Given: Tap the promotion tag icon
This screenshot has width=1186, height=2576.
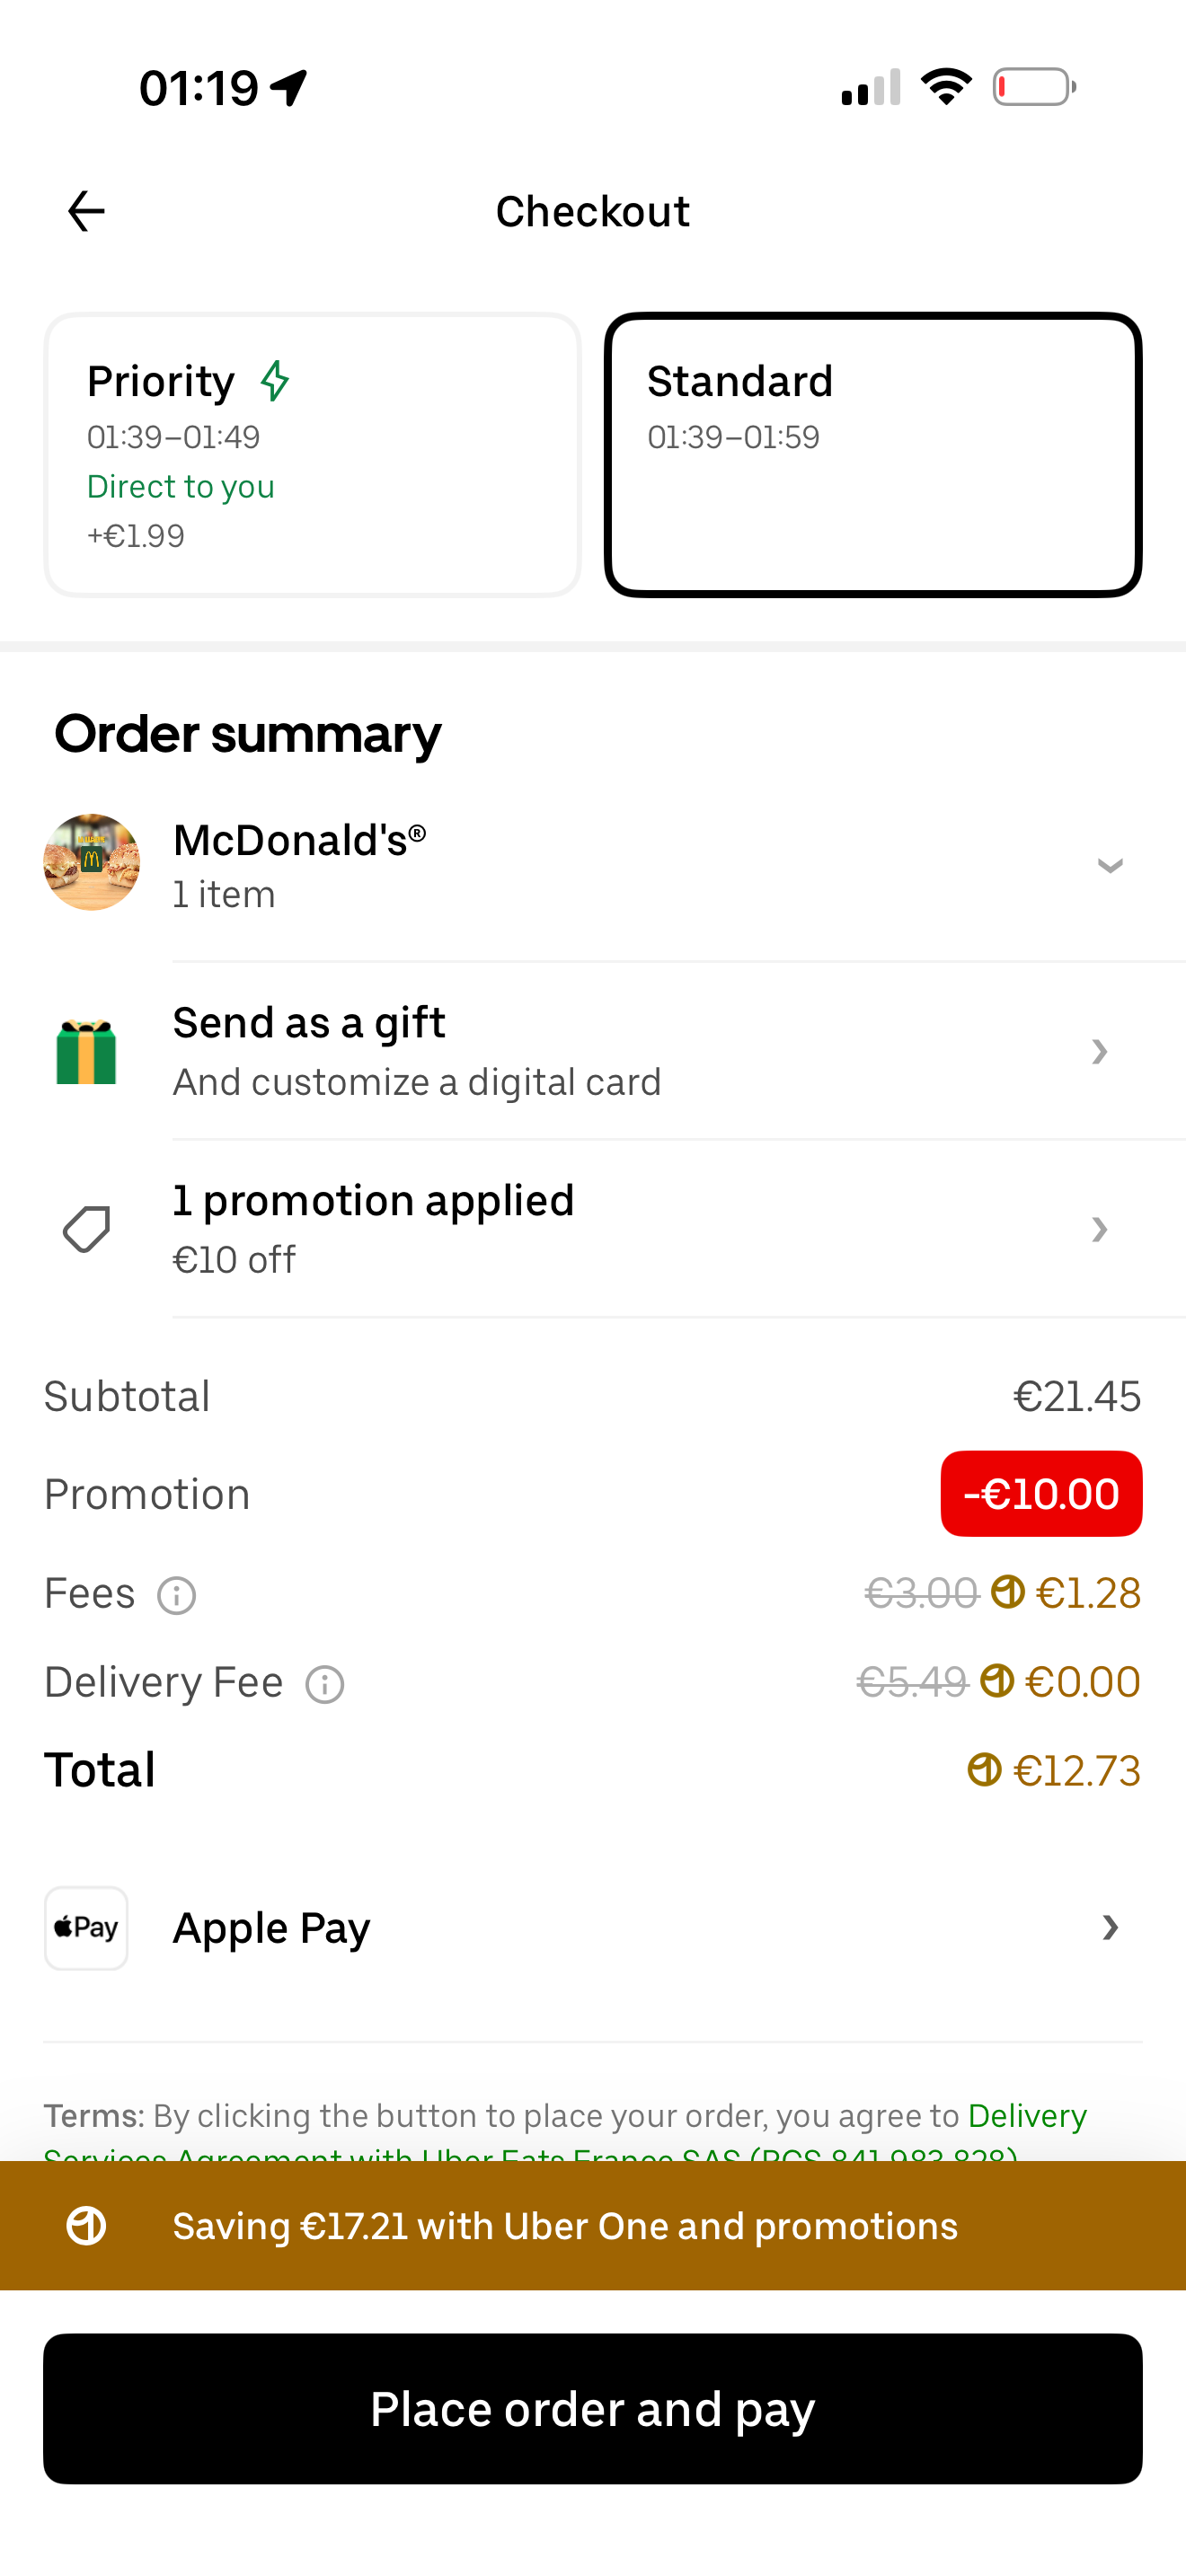Looking at the screenshot, I should tap(86, 1229).
